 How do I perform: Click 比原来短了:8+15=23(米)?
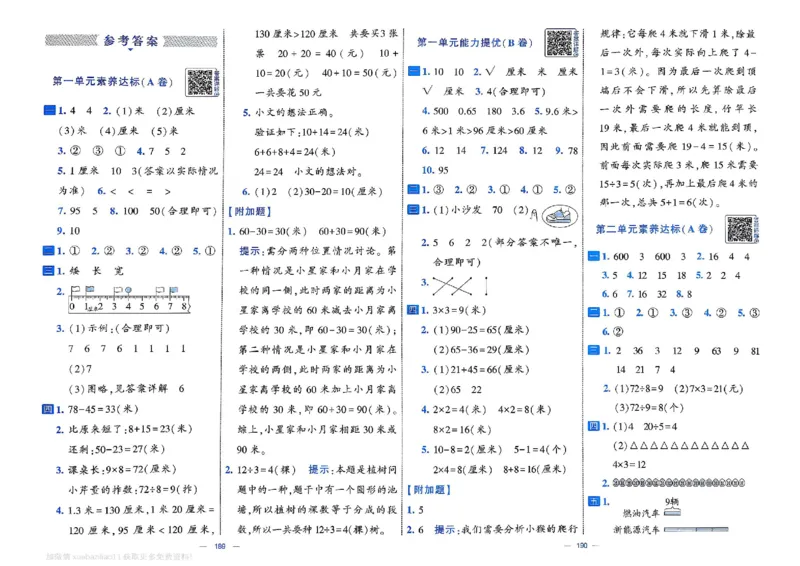click(x=131, y=429)
